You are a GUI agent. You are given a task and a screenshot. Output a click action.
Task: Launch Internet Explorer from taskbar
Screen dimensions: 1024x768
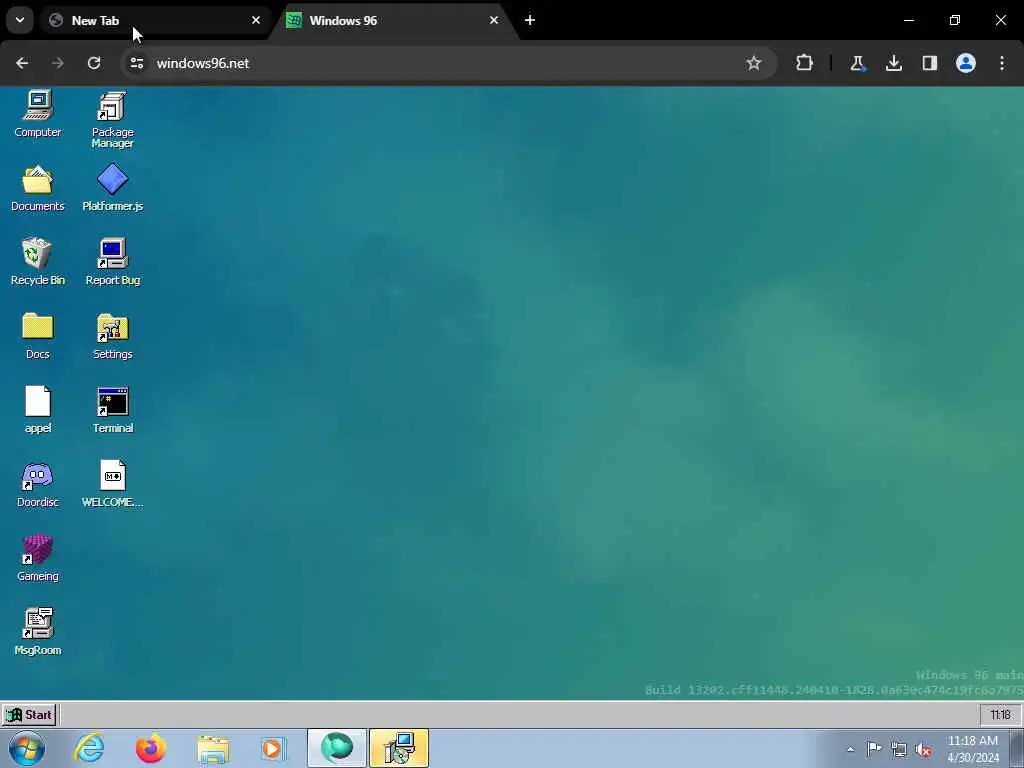click(x=89, y=748)
